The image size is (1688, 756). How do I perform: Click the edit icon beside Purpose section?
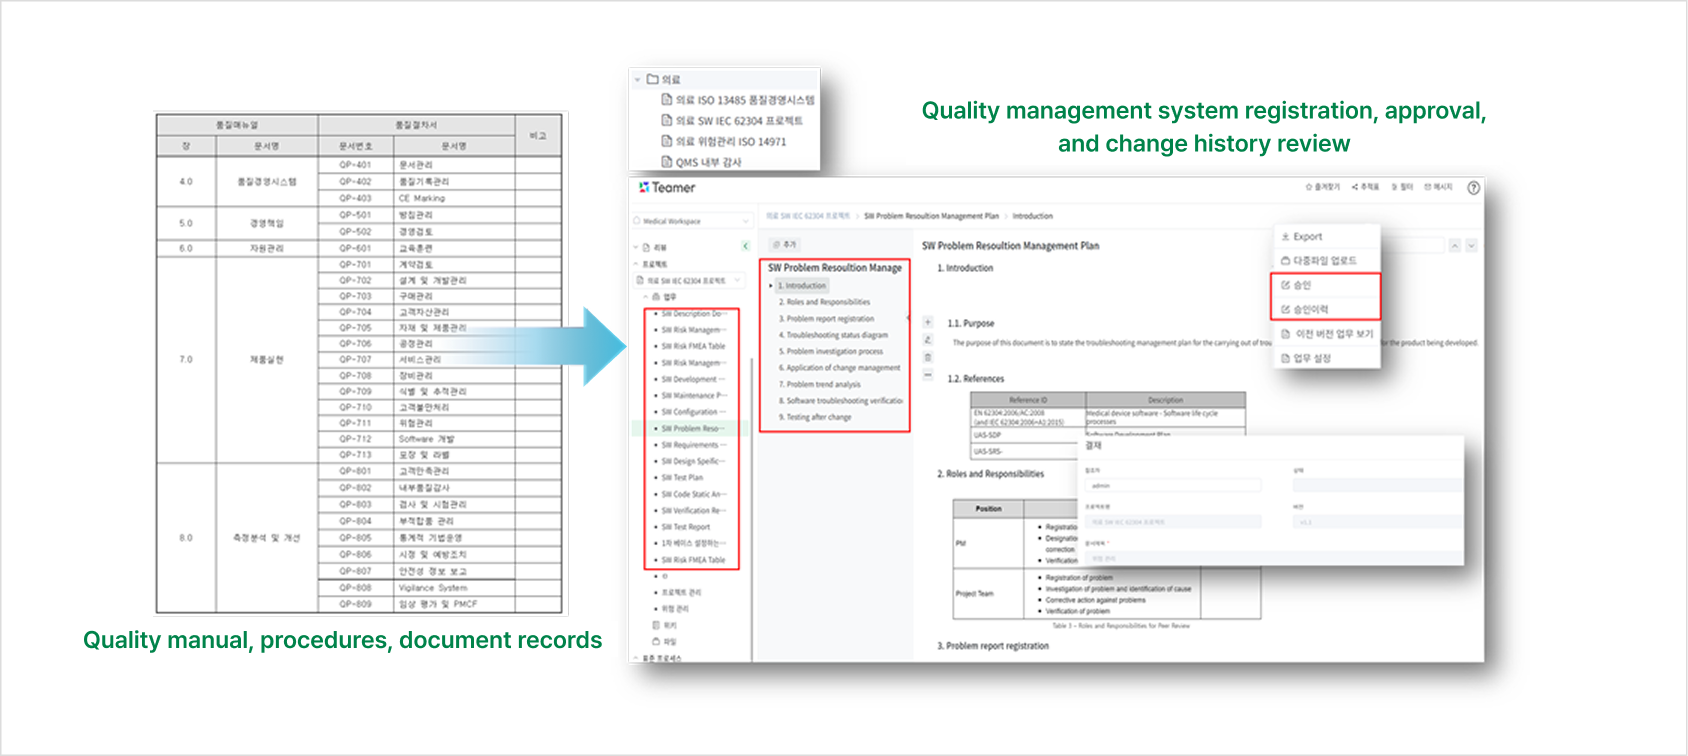tap(927, 340)
